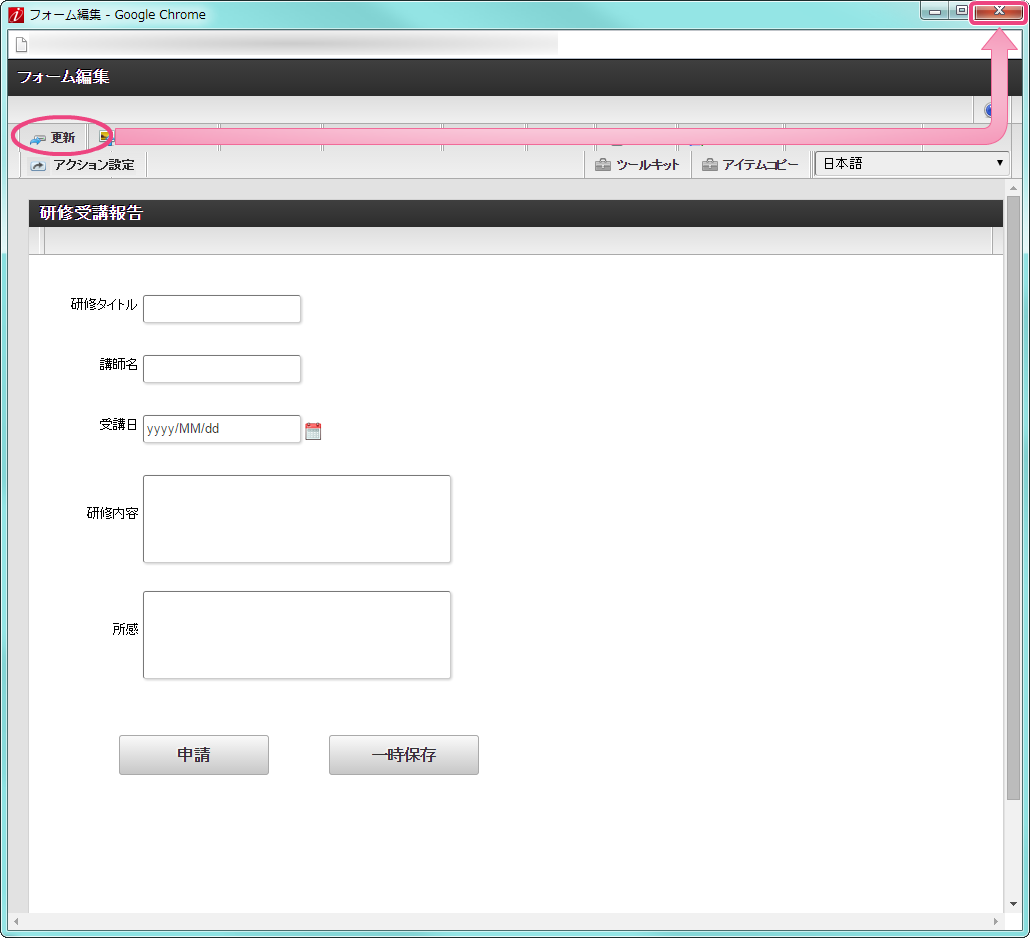Click the page icon in address bar
Viewport: 1030px width, 938px height.
(22, 45)
